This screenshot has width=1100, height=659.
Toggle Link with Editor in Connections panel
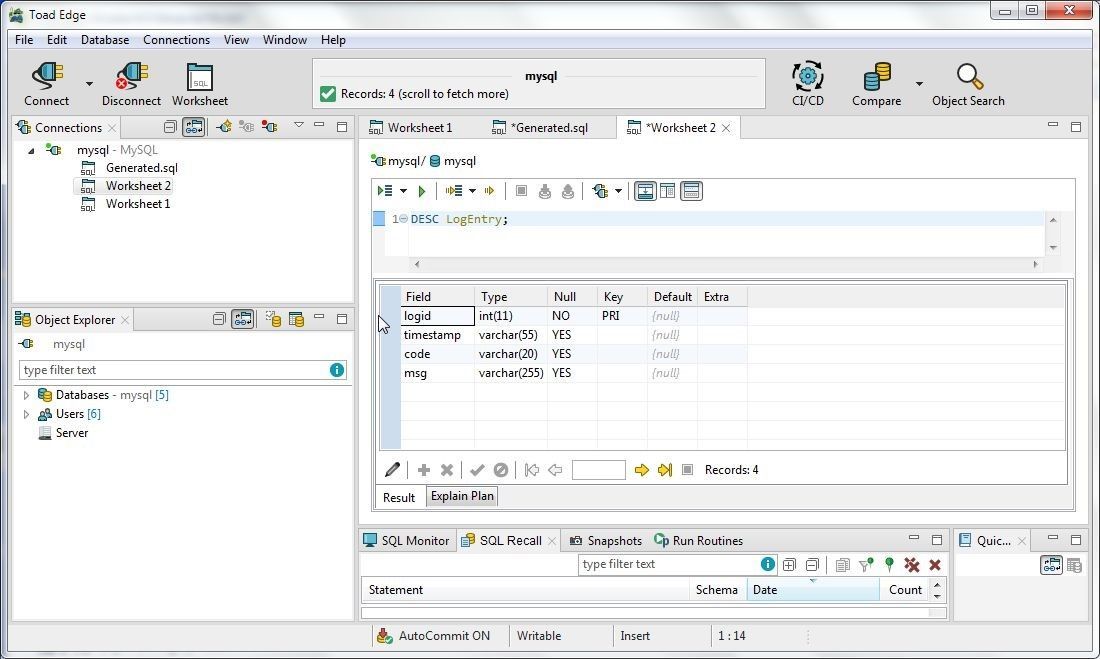[194, 127]
